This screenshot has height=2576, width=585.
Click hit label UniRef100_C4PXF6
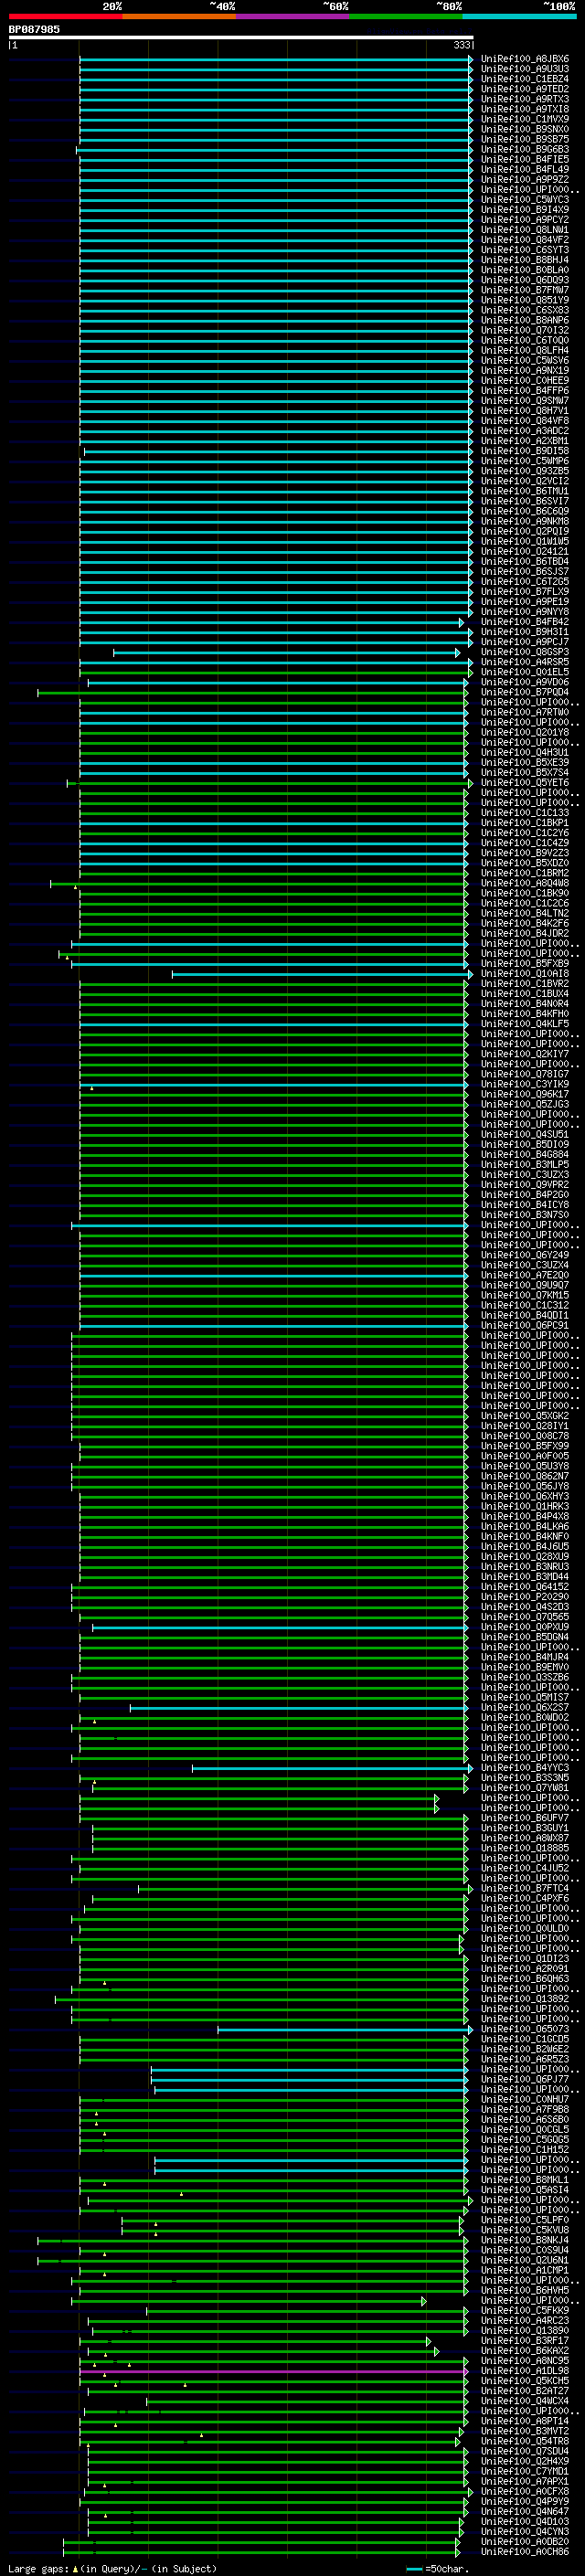(x=525, y=1898)
